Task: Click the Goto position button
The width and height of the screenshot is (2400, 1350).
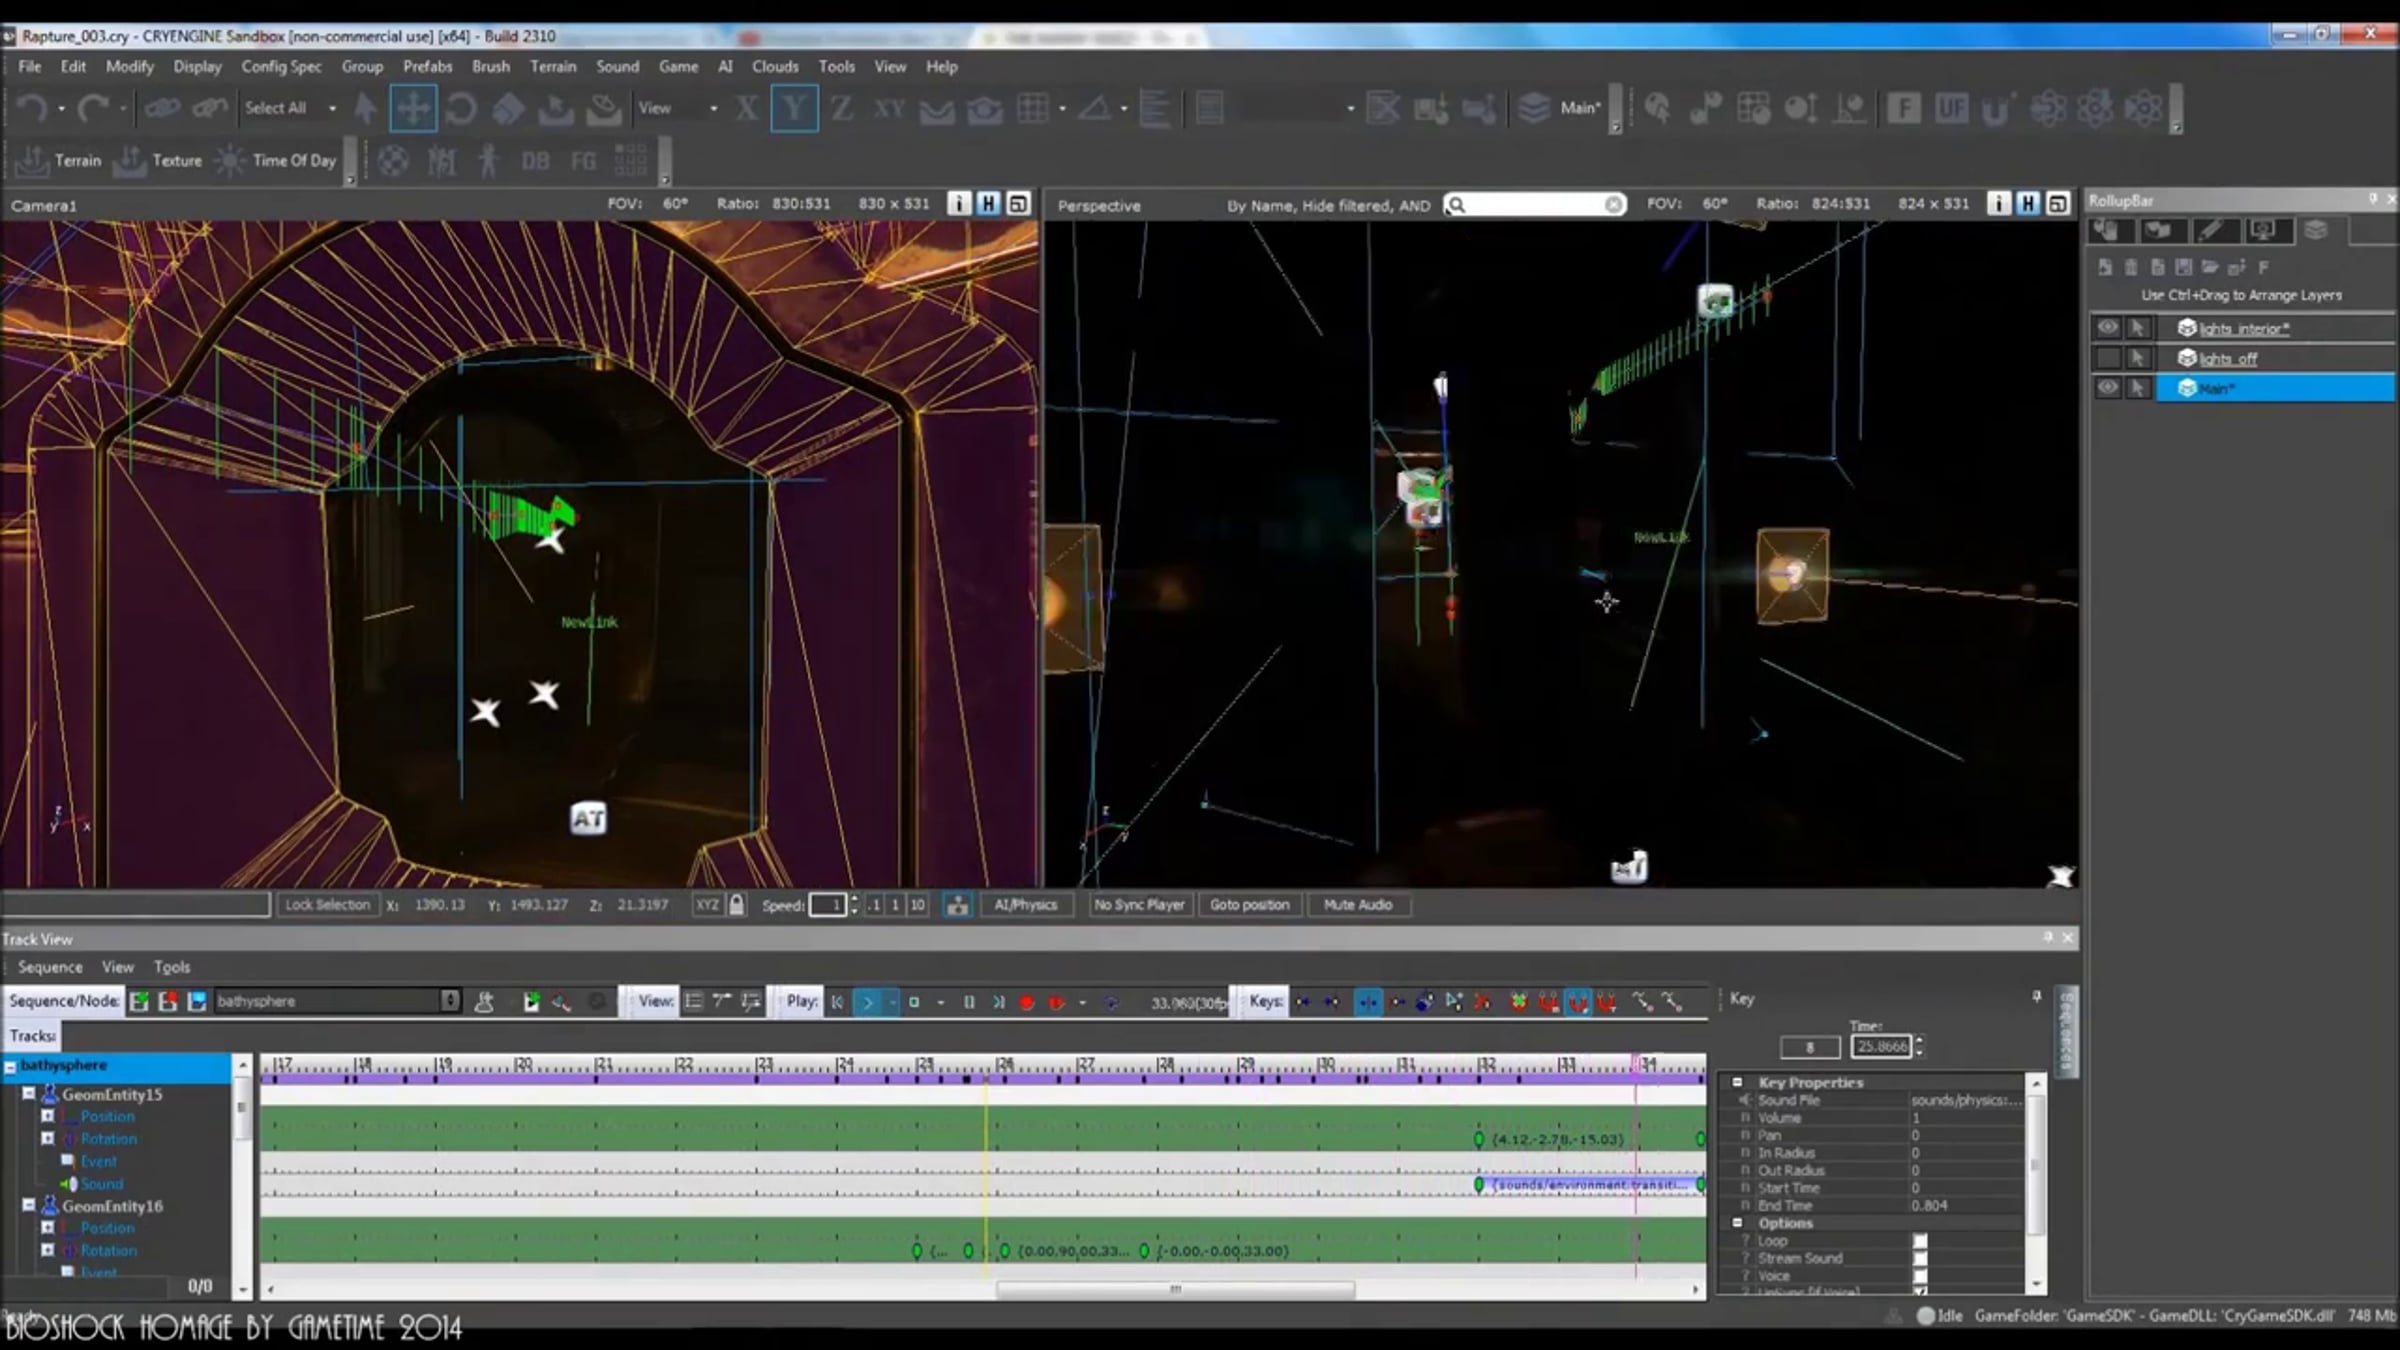Action: (1249, 905)
